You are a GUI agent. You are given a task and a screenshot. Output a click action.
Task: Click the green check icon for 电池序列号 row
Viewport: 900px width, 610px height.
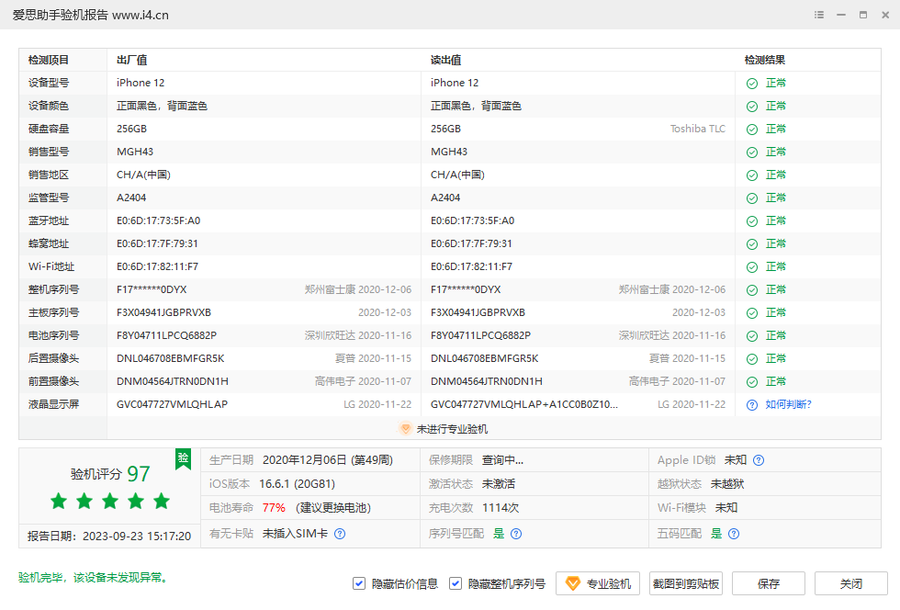coord(752,336)
